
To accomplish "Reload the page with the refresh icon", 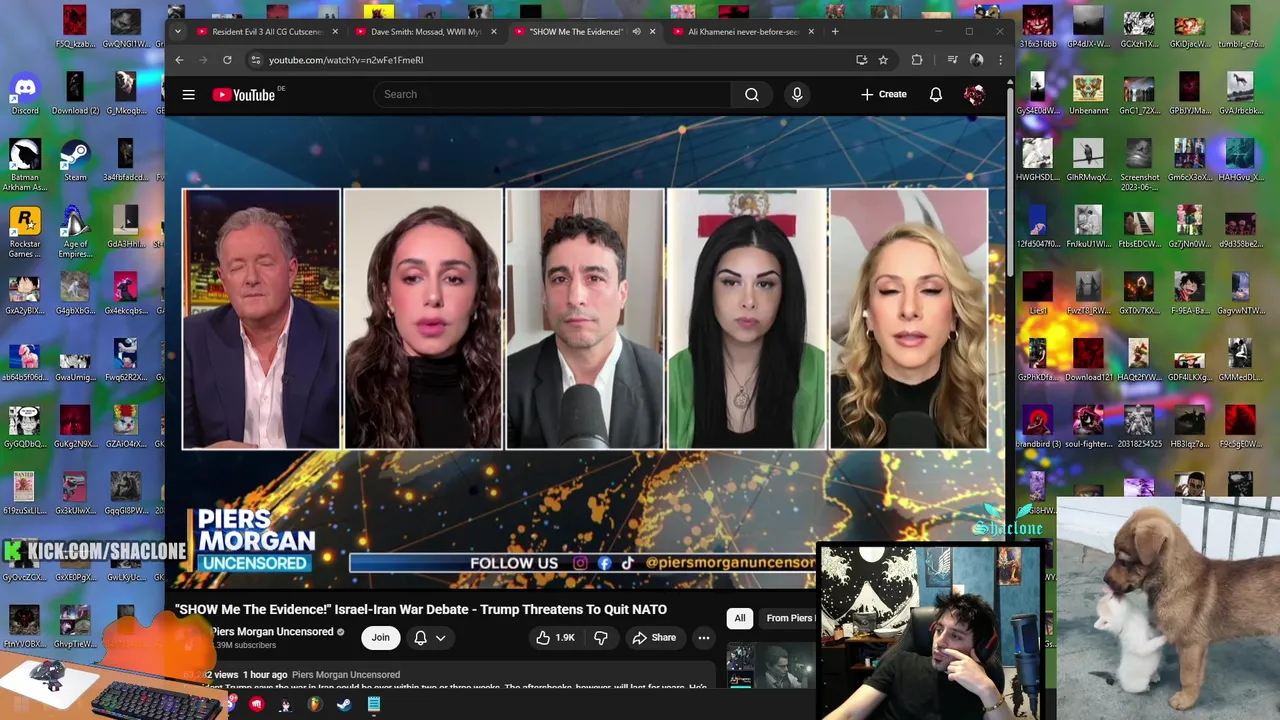I will tap(227, 60).
